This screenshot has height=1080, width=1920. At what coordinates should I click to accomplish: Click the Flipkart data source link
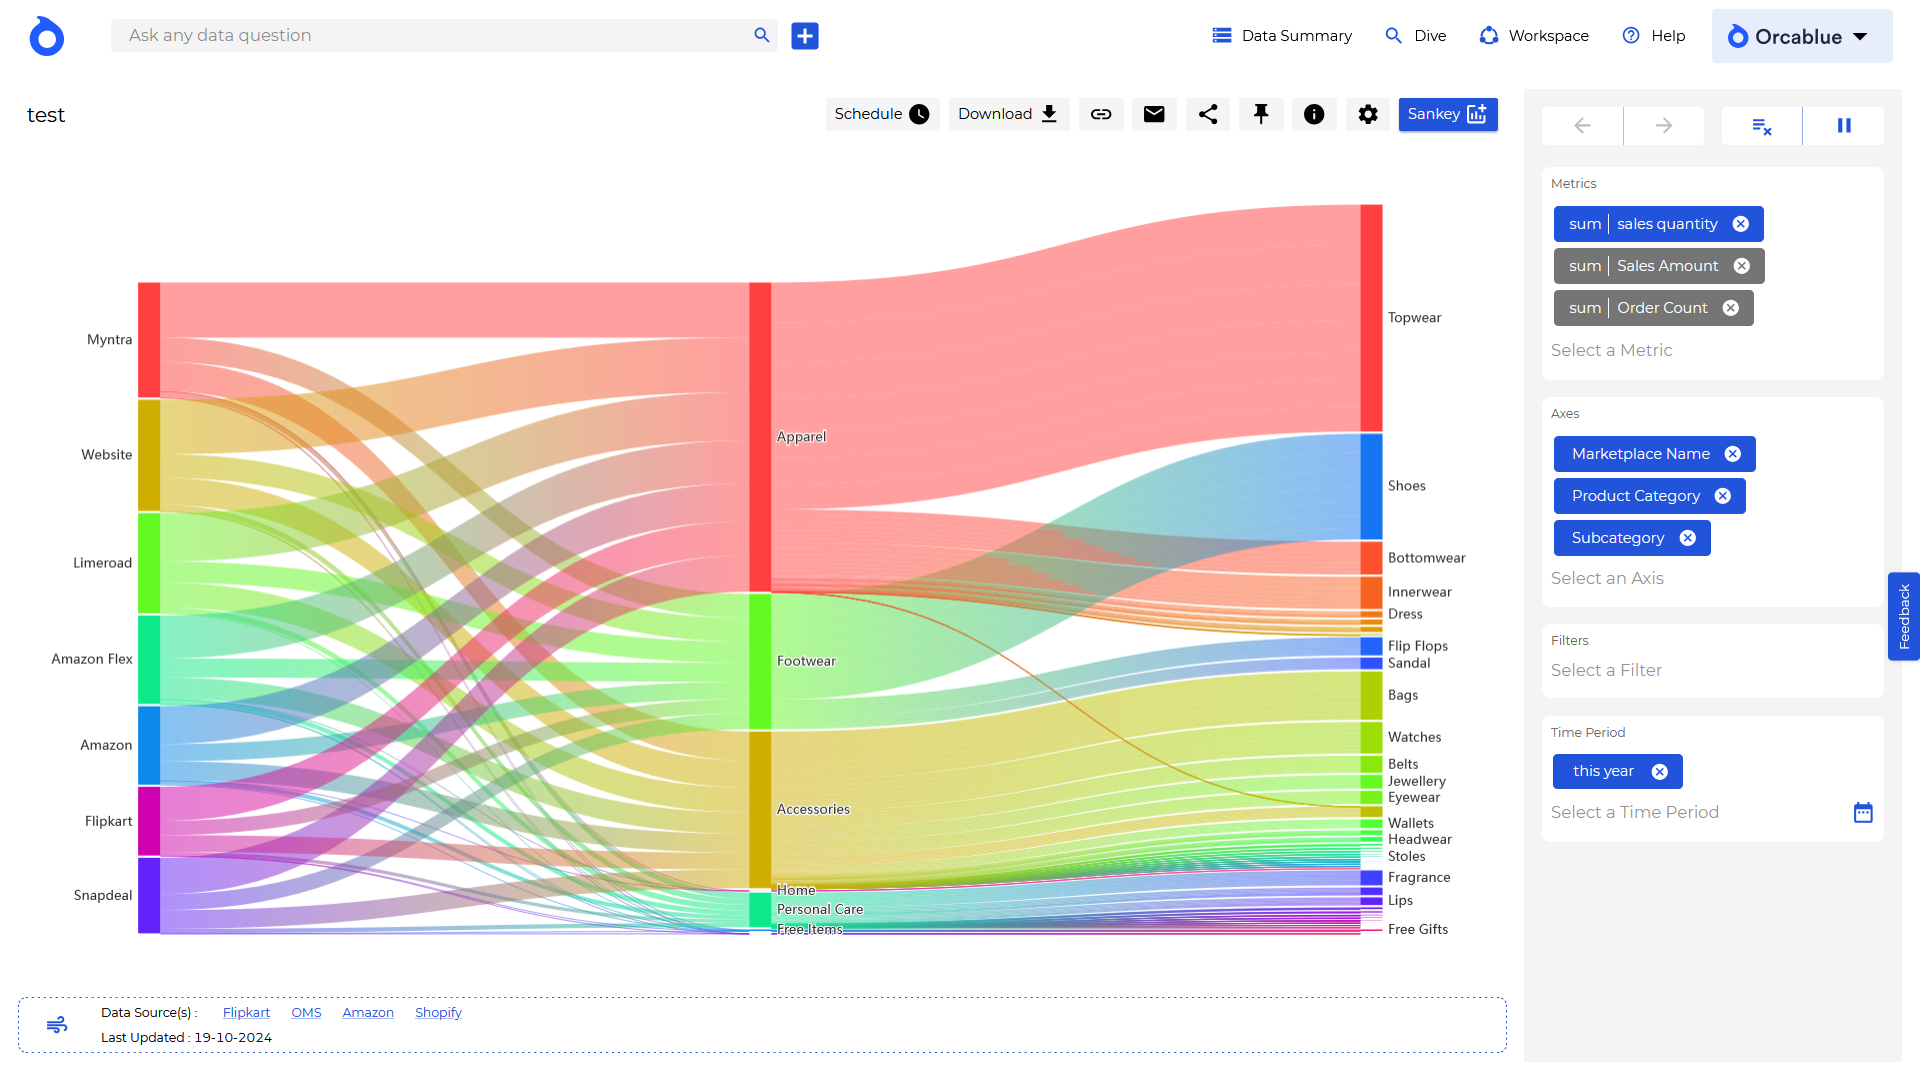coord(246,1012)
